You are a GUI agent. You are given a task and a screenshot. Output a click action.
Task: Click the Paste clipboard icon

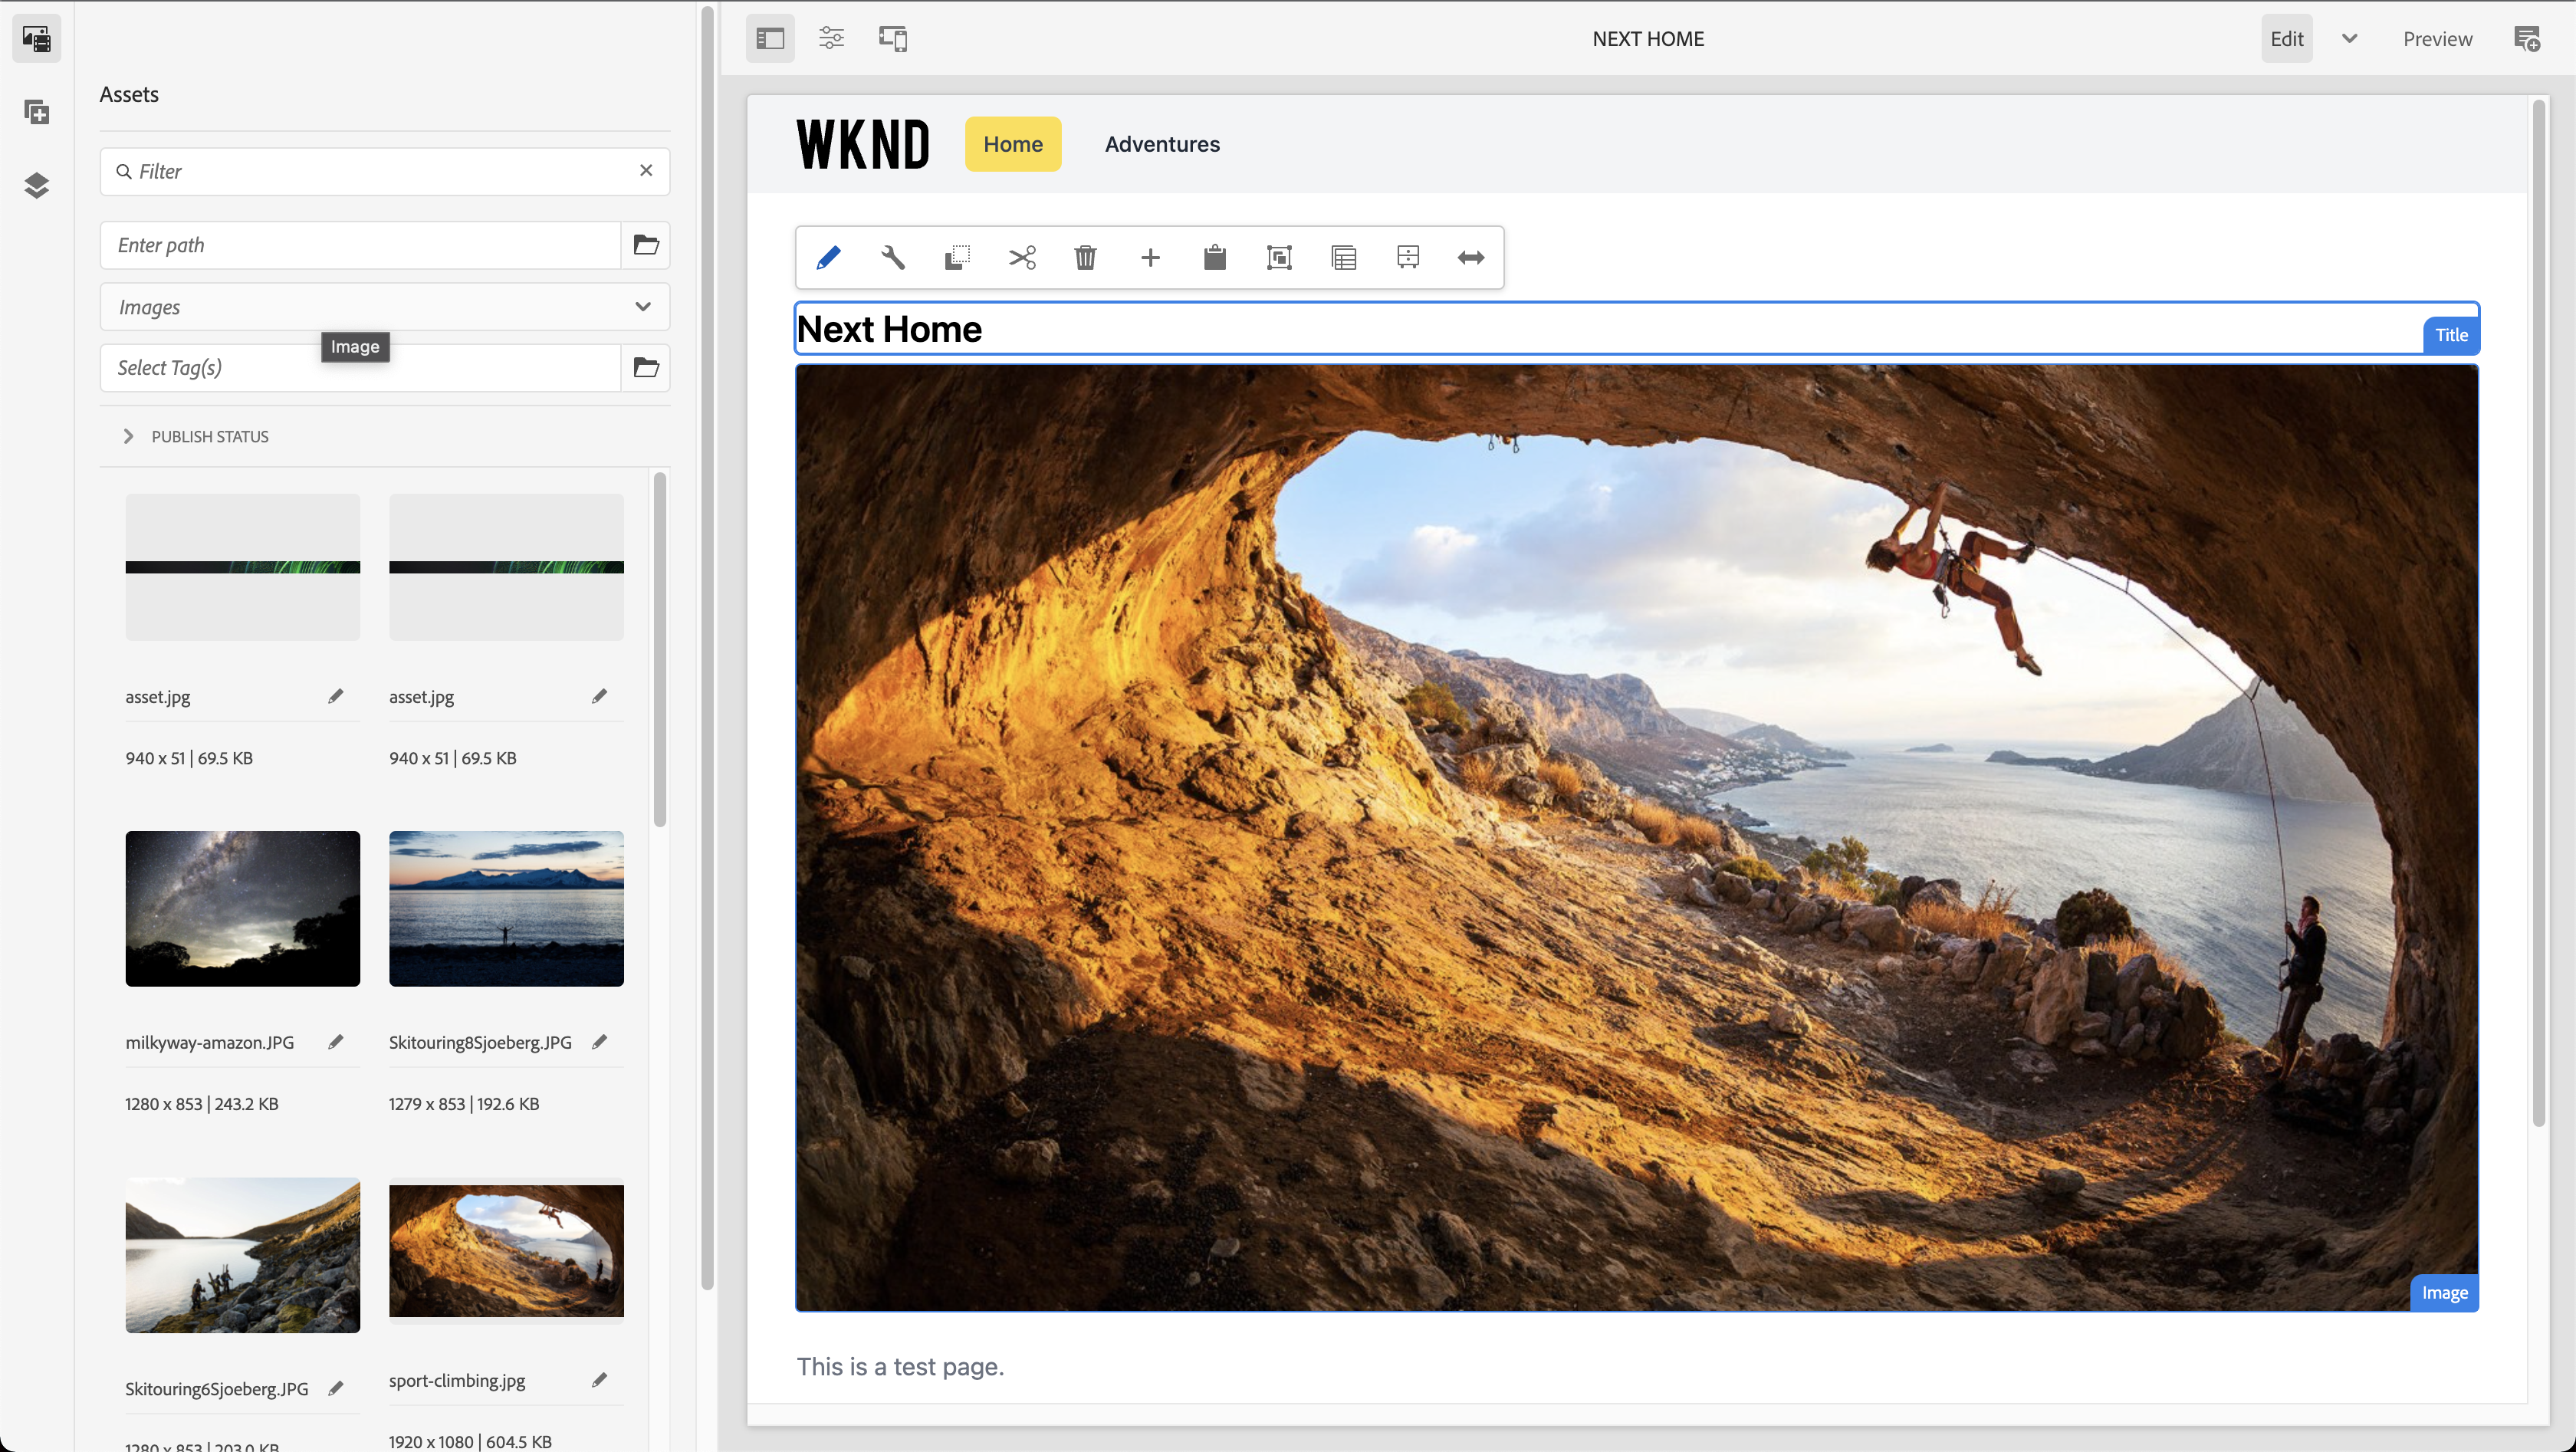(x=1214, y=258)
